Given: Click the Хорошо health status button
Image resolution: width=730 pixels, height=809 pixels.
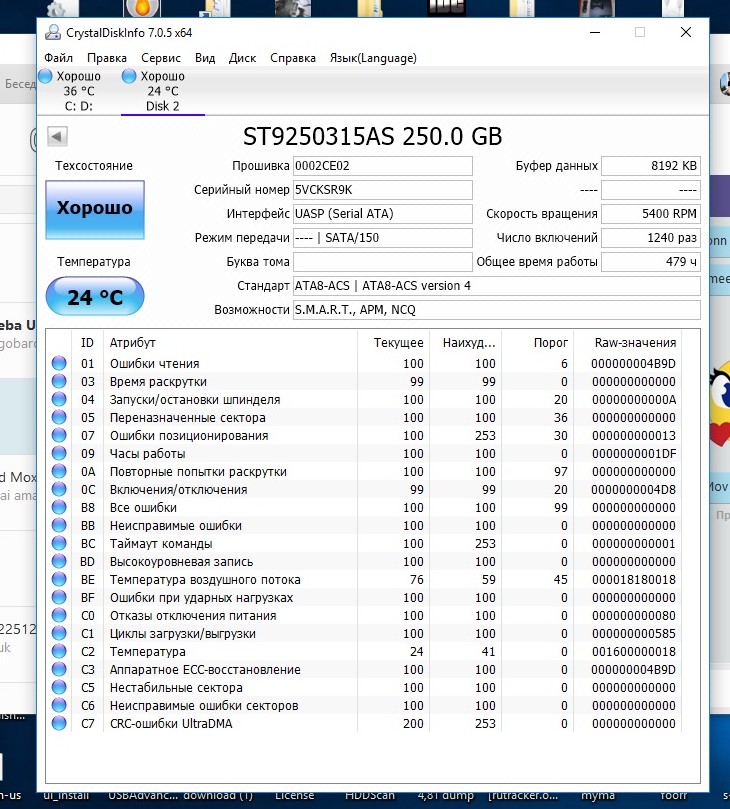Looking at the screenshot, I should coord(95,209).
